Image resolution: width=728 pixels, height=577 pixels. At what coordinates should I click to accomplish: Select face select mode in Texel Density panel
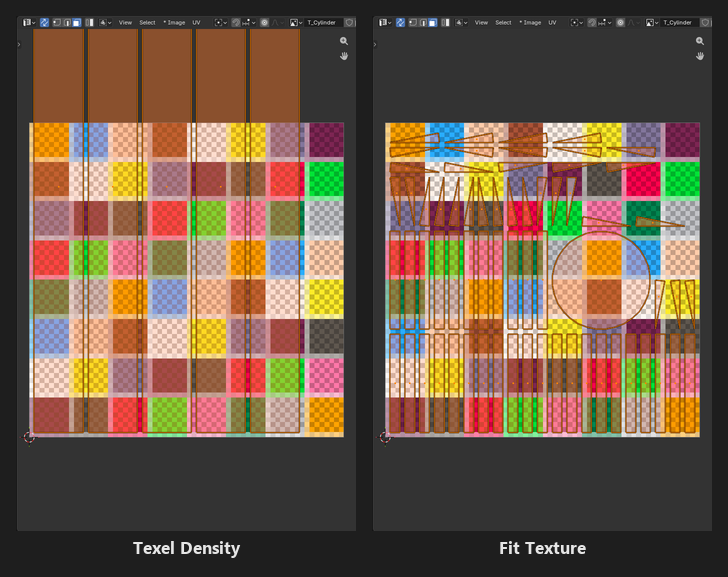pyautogui.click(x=77, y=22)
